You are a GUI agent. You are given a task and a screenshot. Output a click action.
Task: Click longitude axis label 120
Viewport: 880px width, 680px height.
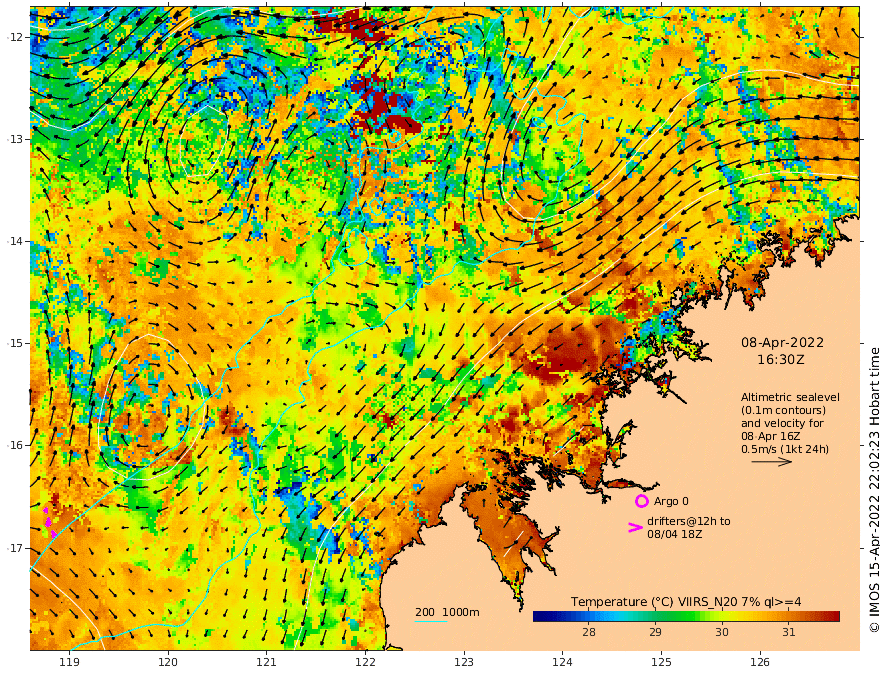[x=168, y=662]
